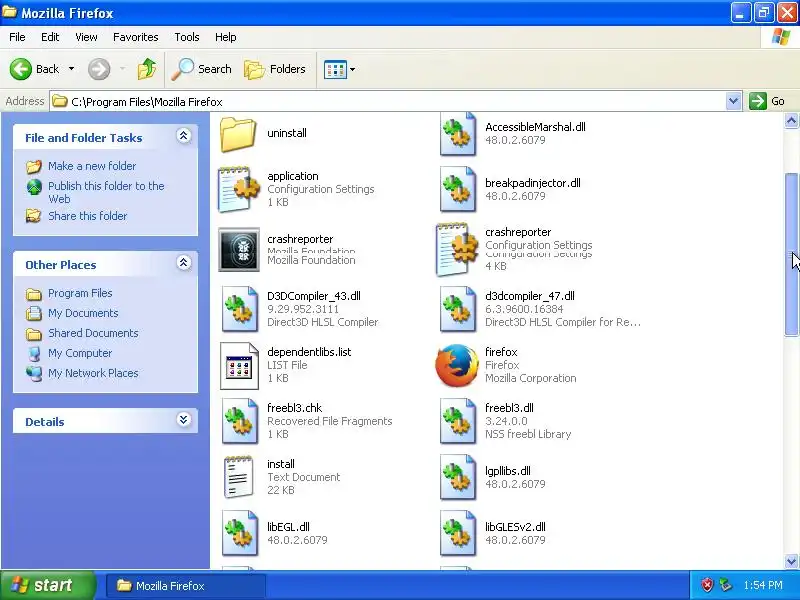Click the greyed Forward arrow icon
Screen dimensions: 800x600
tap(99, 69)
